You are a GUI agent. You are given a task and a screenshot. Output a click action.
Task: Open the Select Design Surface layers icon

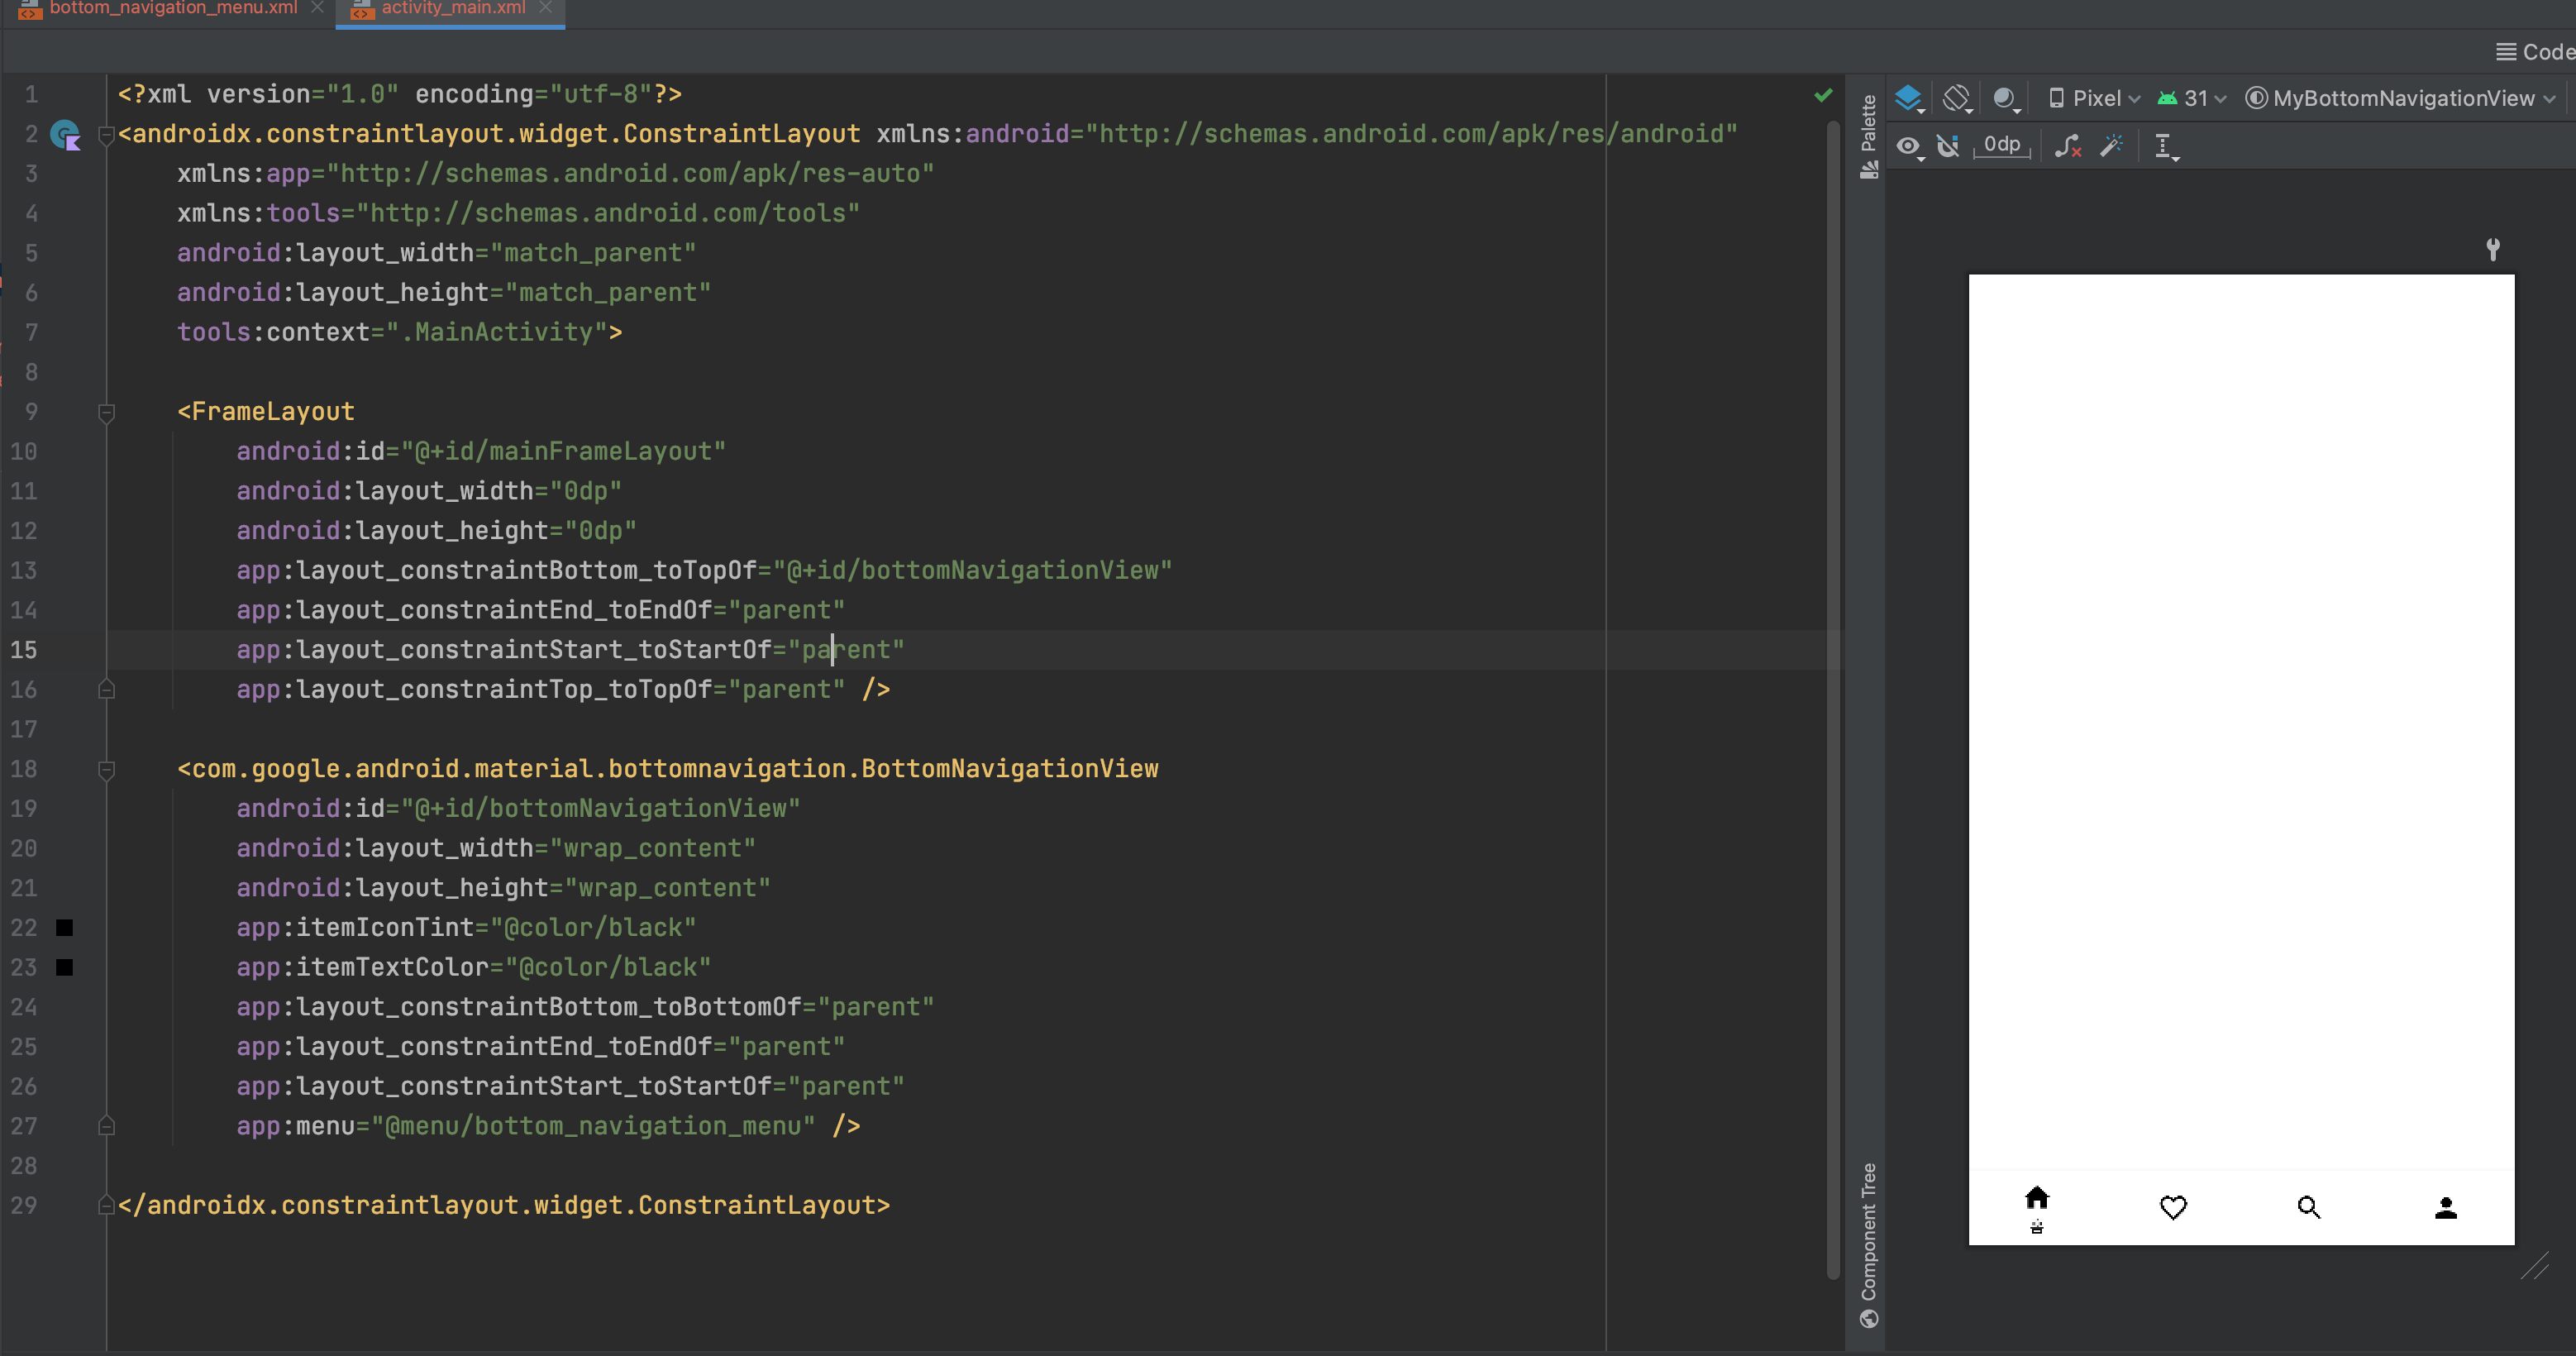1908,98
